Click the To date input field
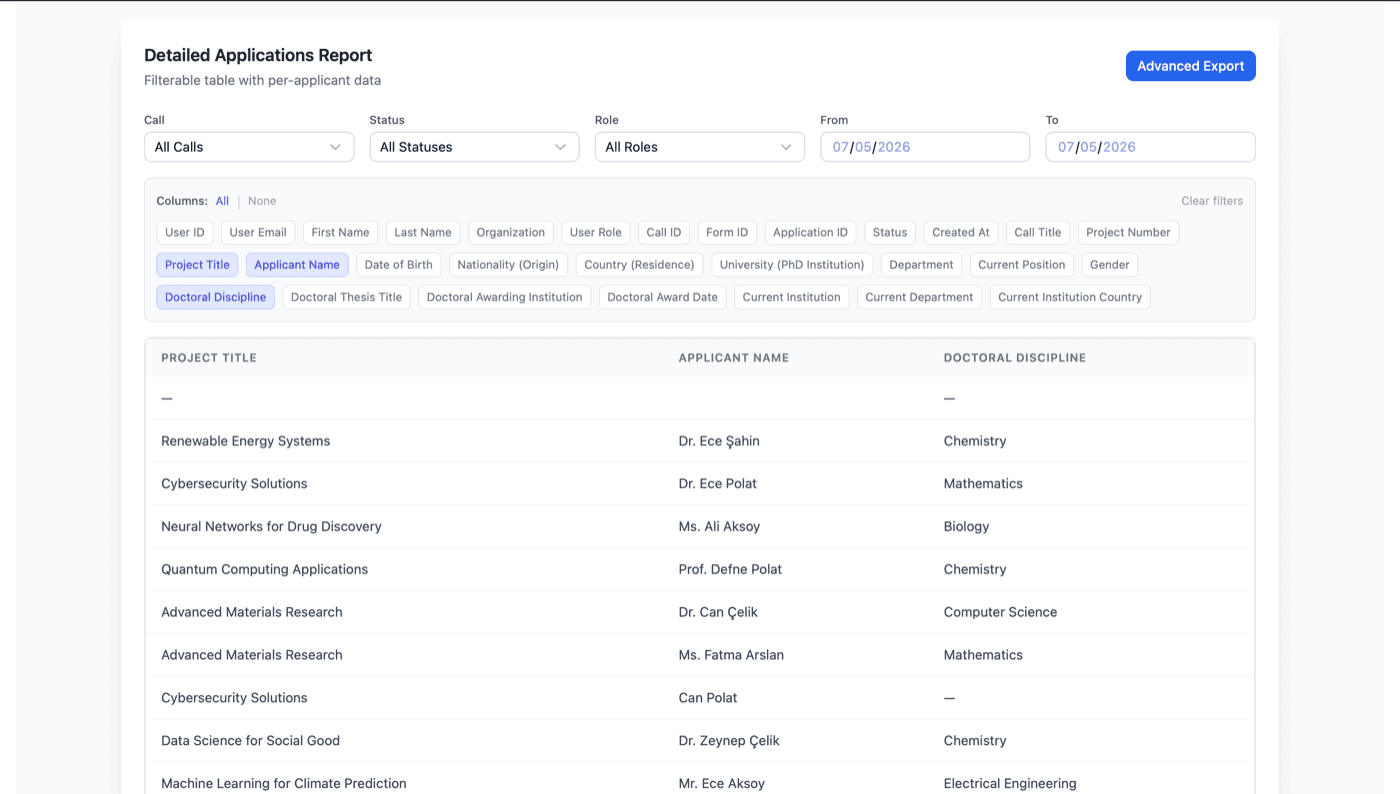 coord(1150,147)
